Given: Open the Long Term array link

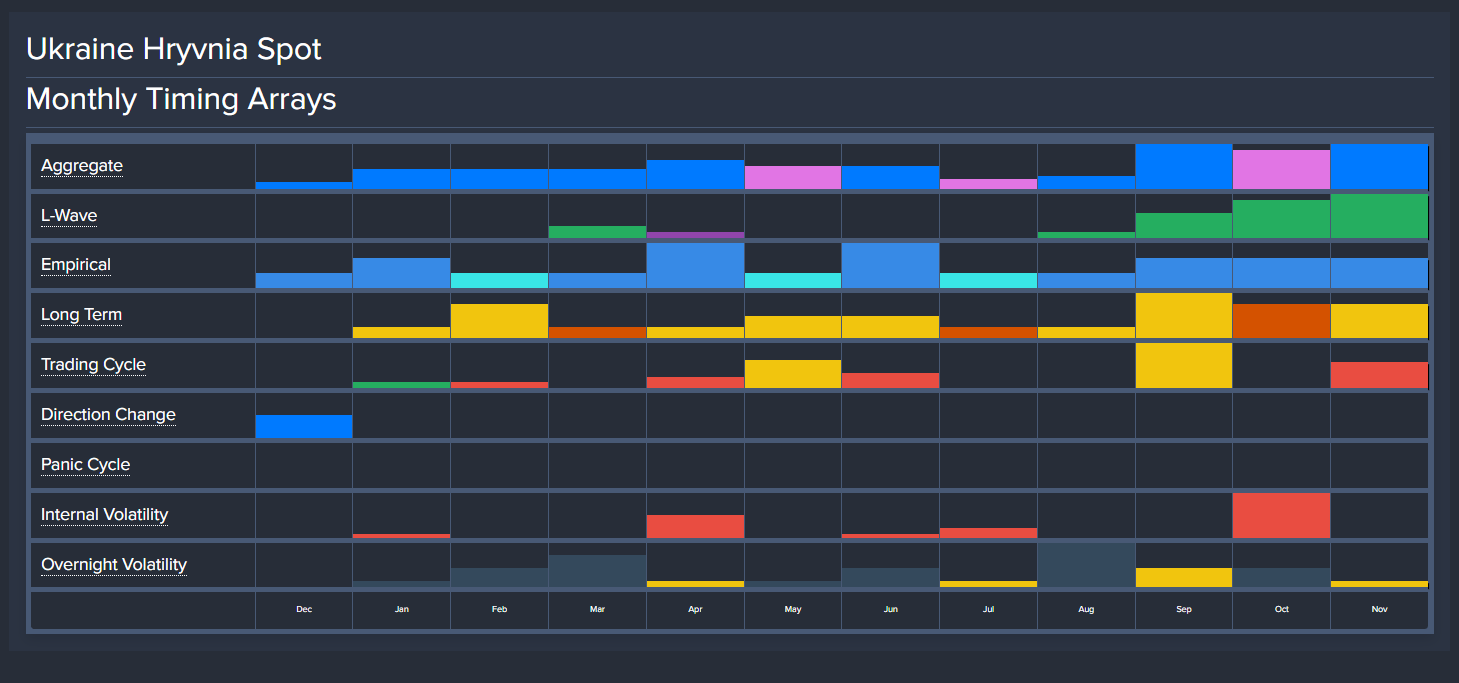Looking at the screenshot, I should point(81,315).
